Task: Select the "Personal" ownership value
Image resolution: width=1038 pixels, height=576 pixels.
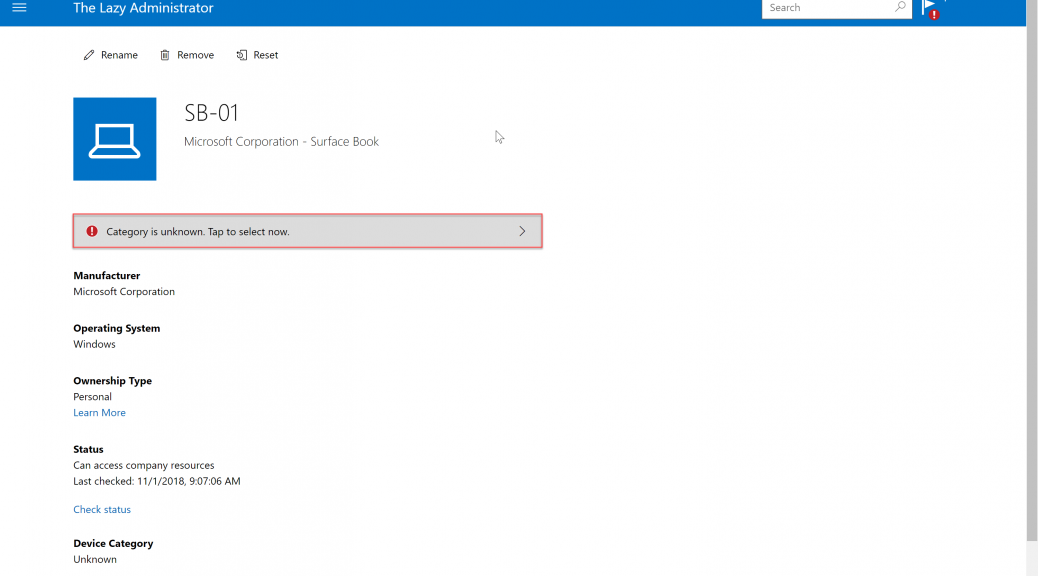Action: (92, 397)
